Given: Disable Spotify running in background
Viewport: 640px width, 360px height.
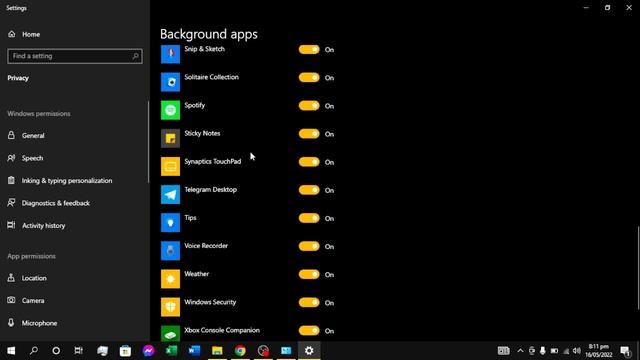Looking at the screenshot, I should [x=309, y=106].
